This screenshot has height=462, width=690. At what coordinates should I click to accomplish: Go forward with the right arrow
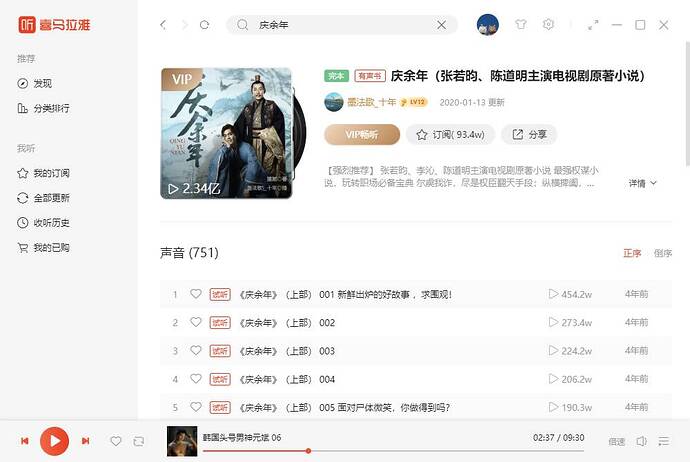184,25
